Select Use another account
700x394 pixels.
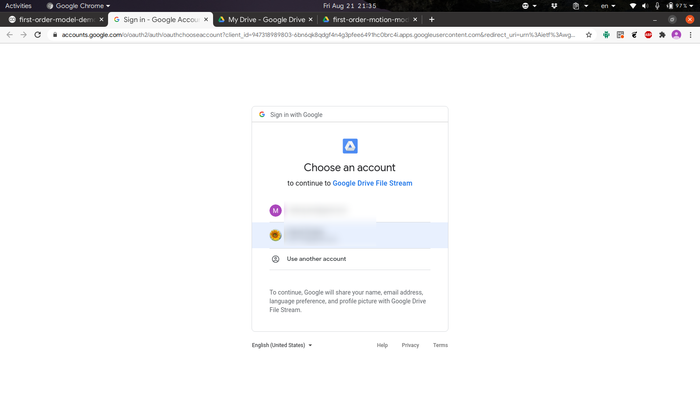click(x=350, y=259)
